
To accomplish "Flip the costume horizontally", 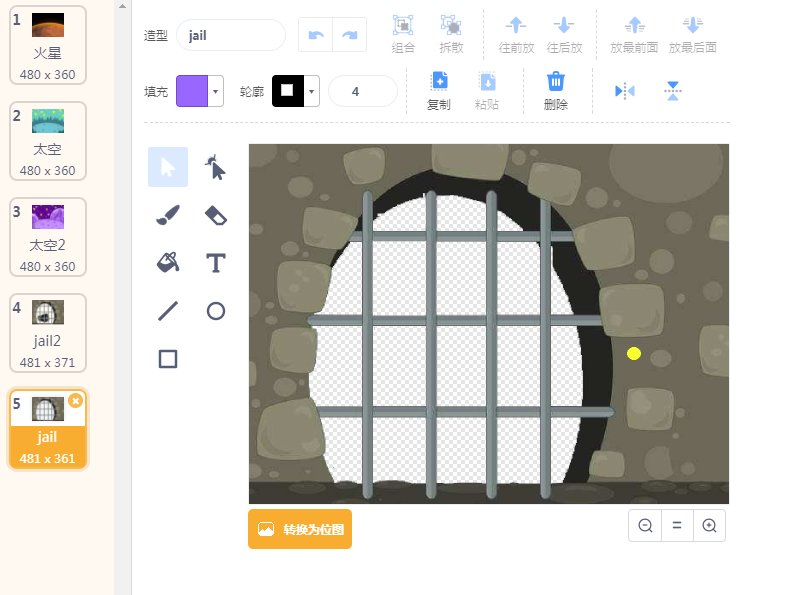I will click(625, 91).
